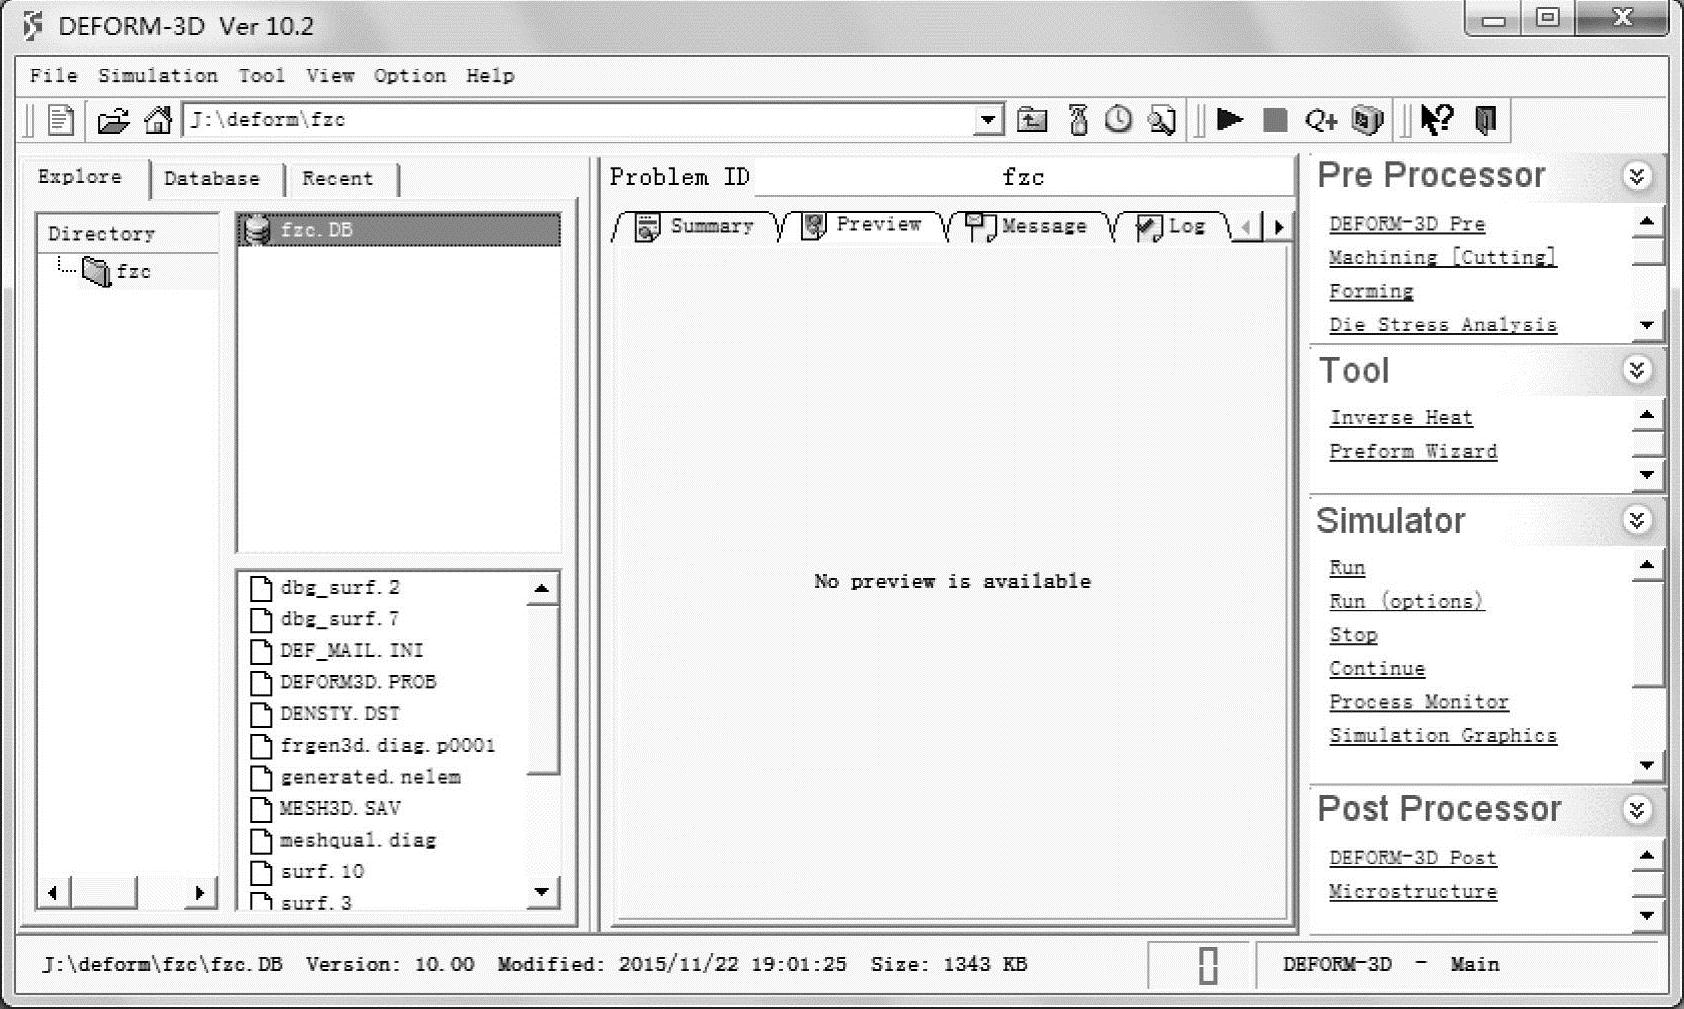Open the directory path dropdown
This screenshot has width=1684, height=1009.
(x=988, y=120)
